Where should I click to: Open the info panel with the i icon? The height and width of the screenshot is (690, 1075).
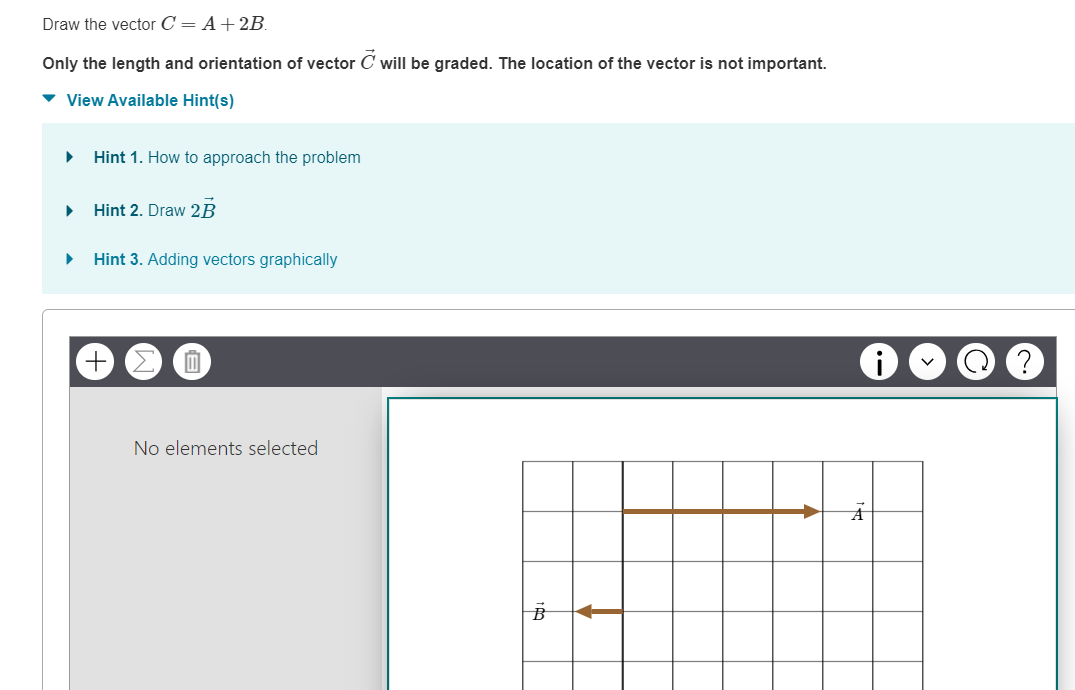coord(879,361)
